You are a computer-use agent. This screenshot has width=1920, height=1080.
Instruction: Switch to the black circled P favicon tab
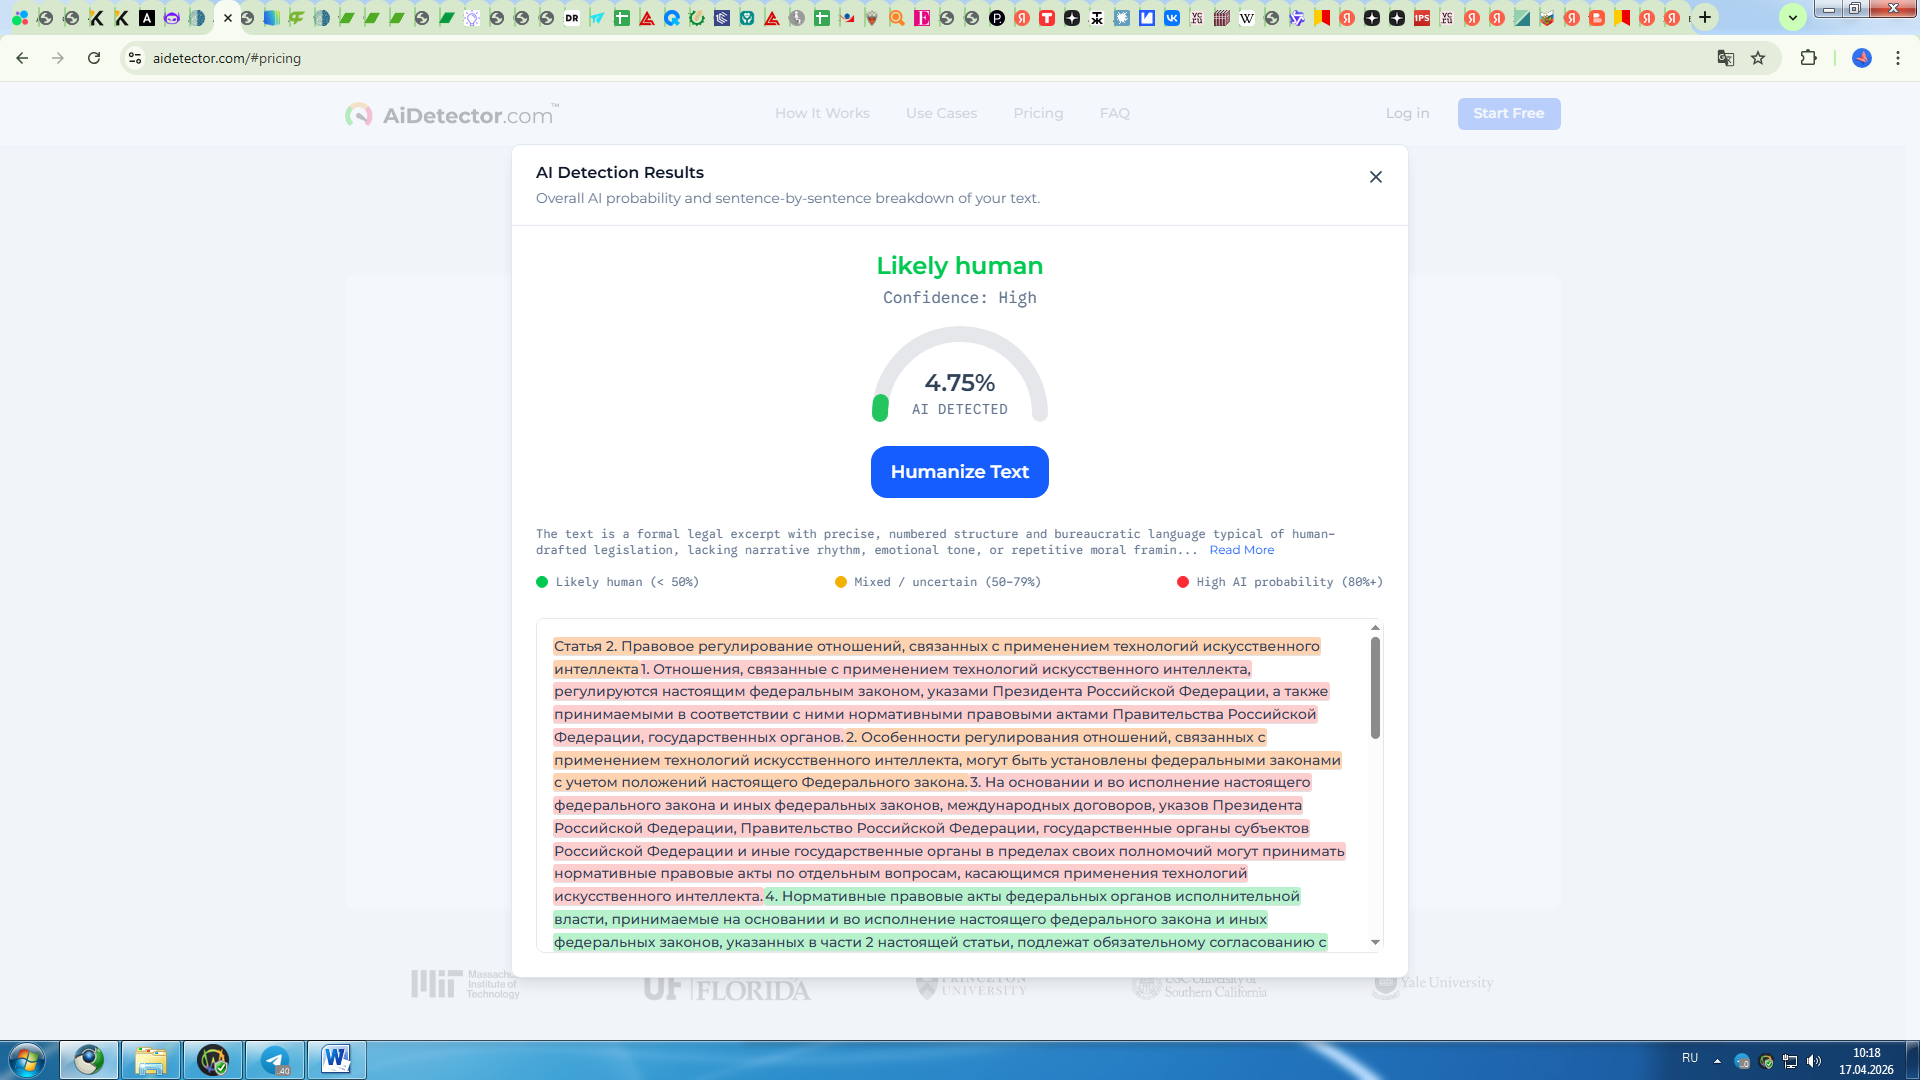[x=997, y=18]
